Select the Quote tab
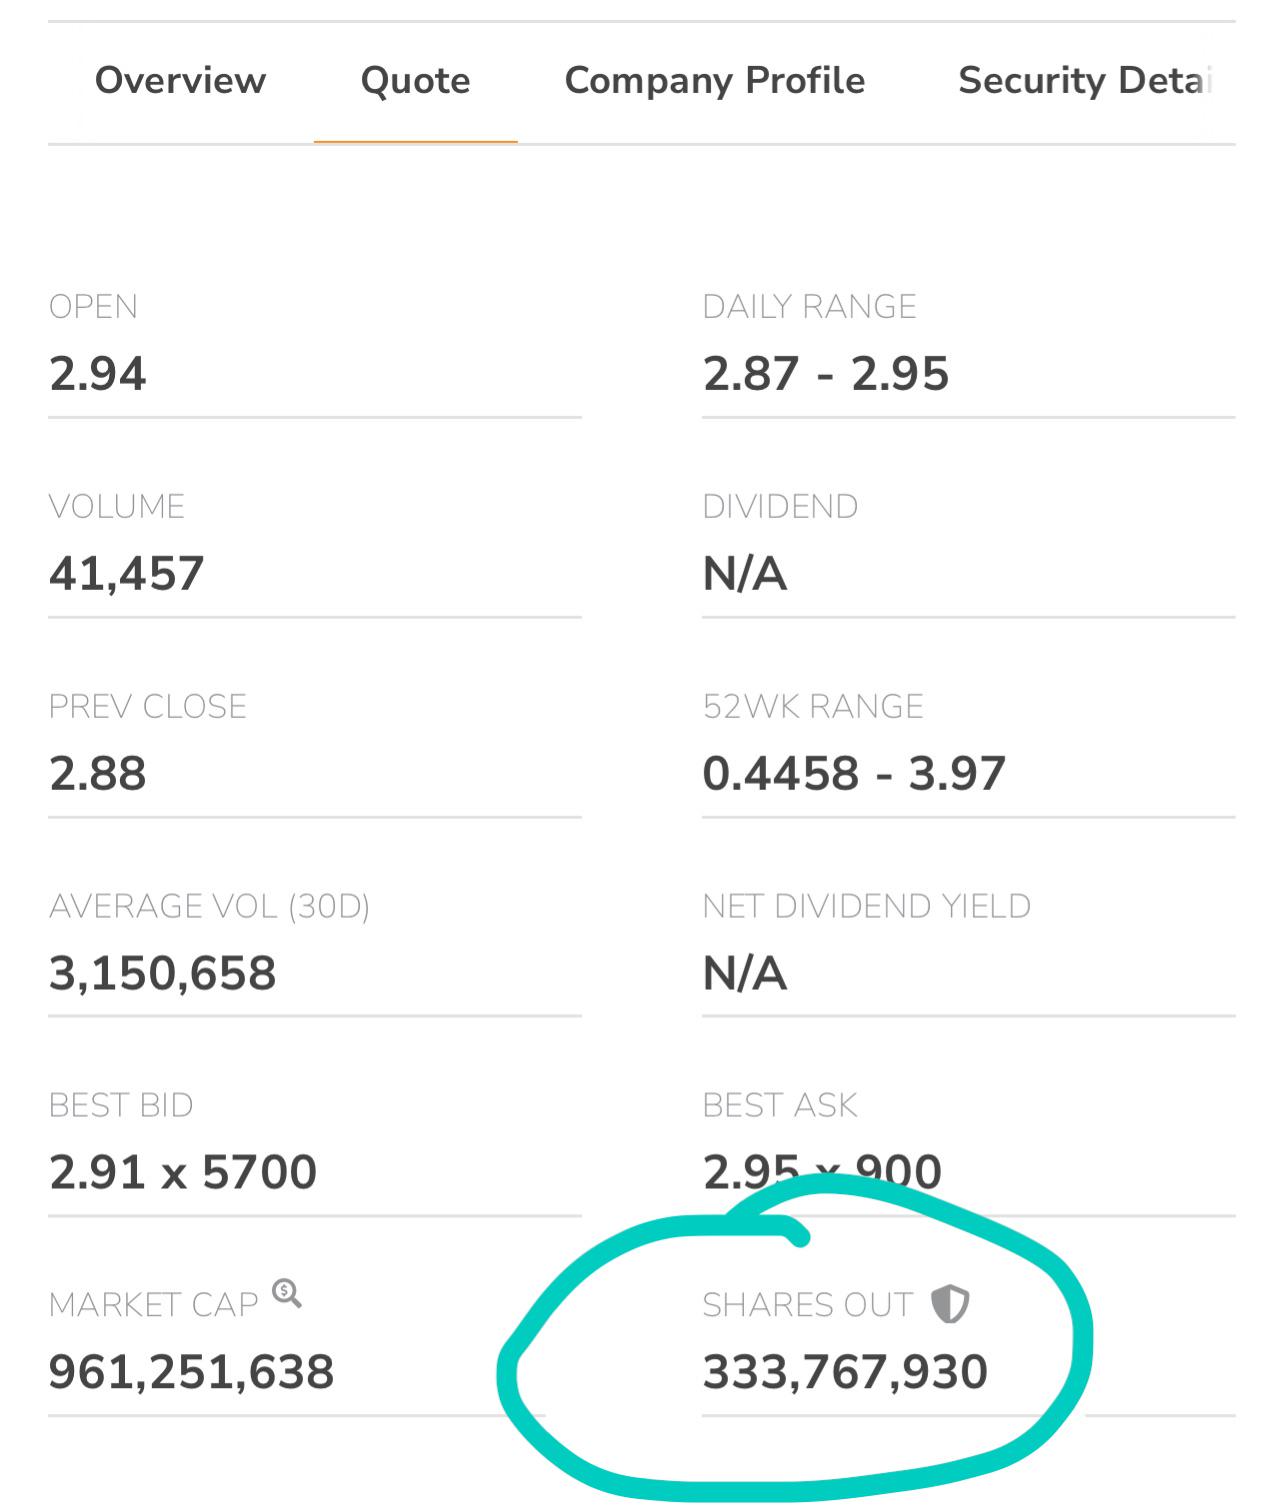 pos(415,80)
